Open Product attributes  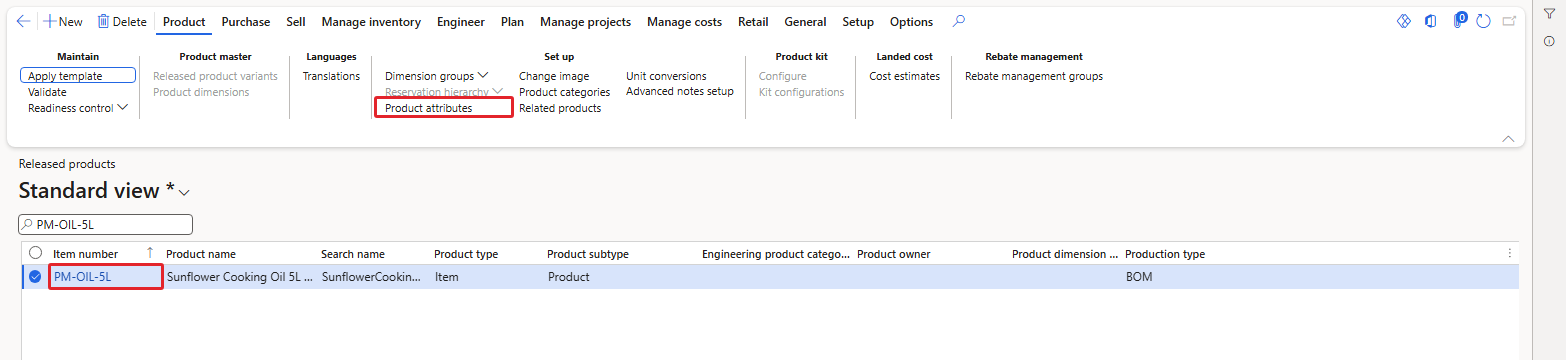pyautogui.click(x=429, y=108)
